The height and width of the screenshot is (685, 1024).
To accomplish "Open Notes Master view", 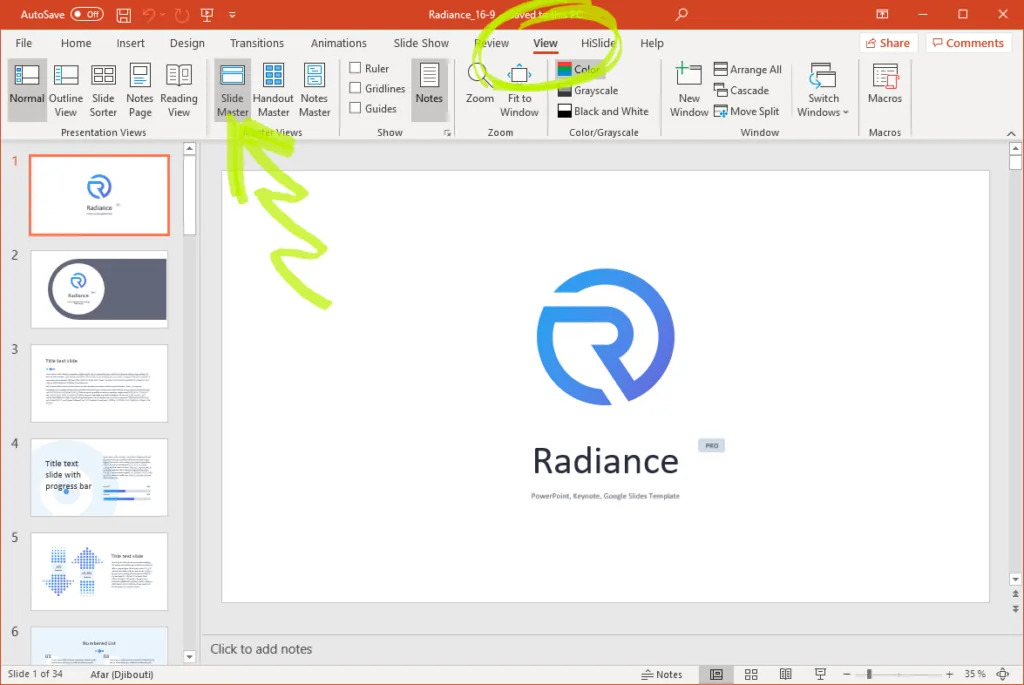I will (x=314, y=89).
